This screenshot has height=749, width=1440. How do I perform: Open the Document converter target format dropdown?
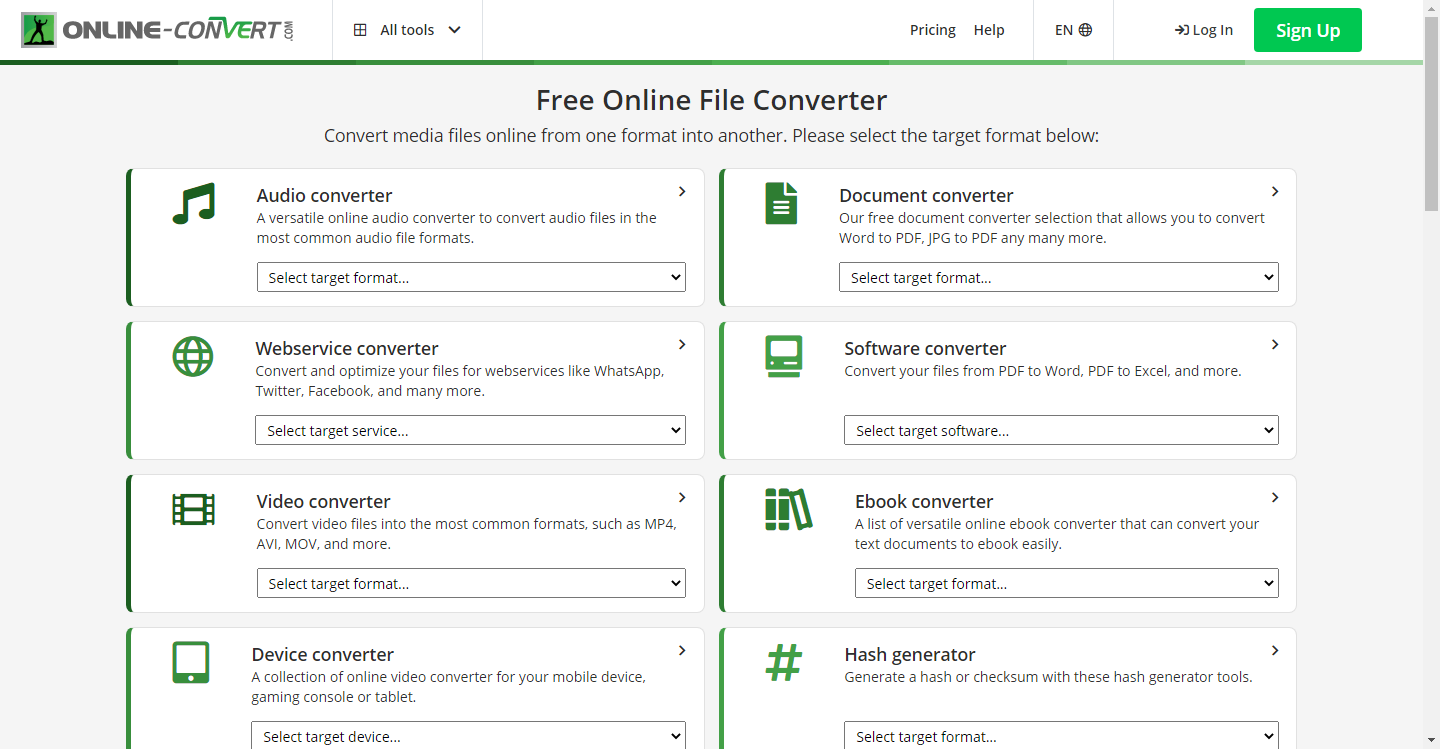(x=1058, y=278)
